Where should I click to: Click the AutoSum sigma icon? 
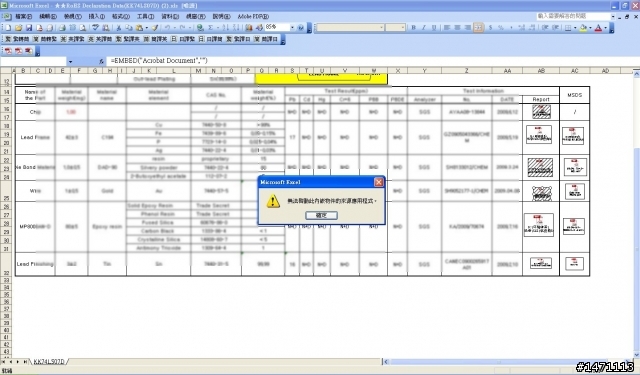[x=211, y=28]
